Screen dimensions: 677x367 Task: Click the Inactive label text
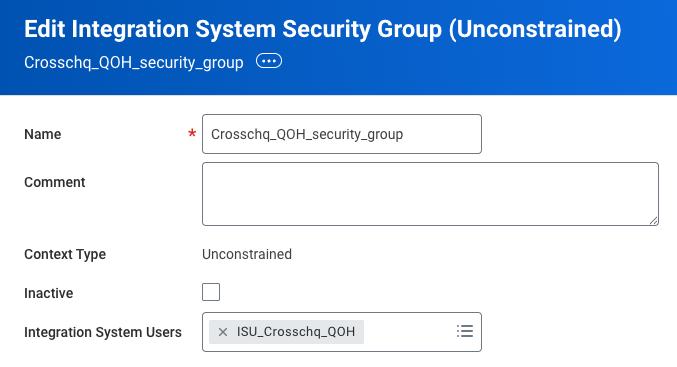click(x=48, y=293)
